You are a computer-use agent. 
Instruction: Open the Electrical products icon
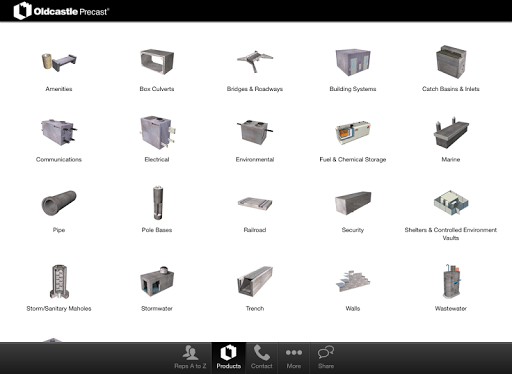pyautogui.click(x=157, y=132)
